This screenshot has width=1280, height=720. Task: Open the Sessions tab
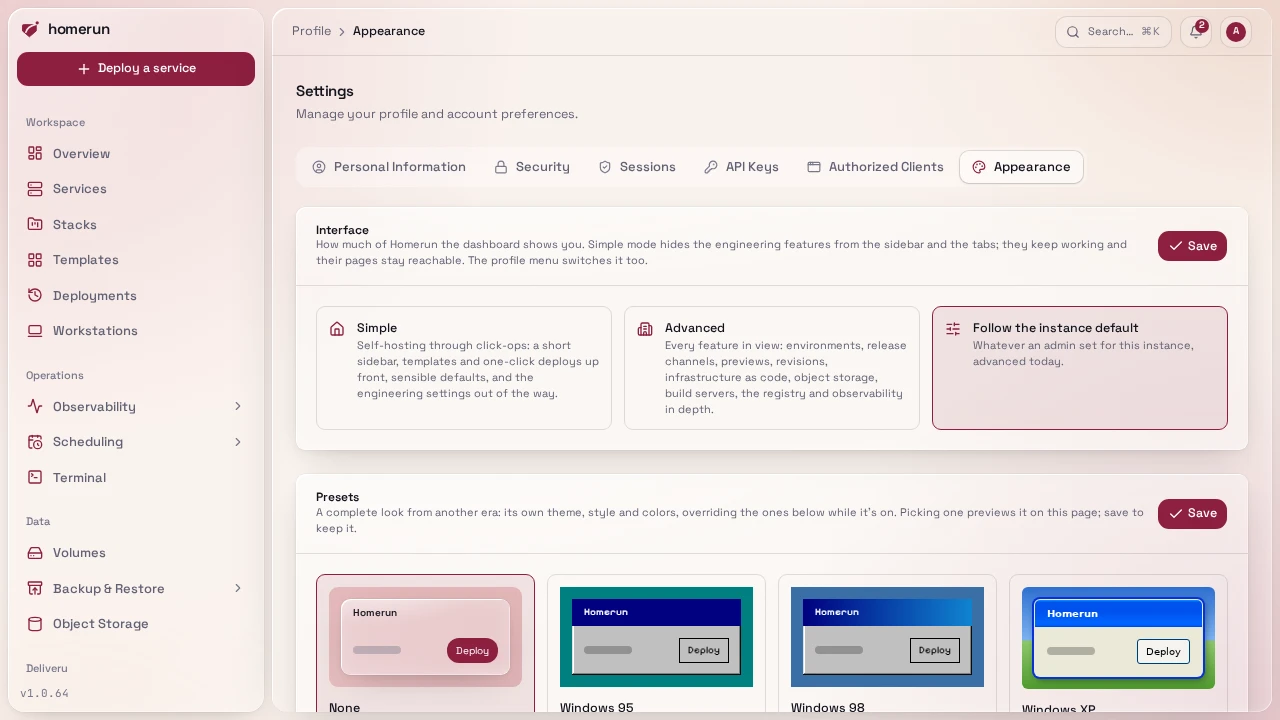(637, 167)
